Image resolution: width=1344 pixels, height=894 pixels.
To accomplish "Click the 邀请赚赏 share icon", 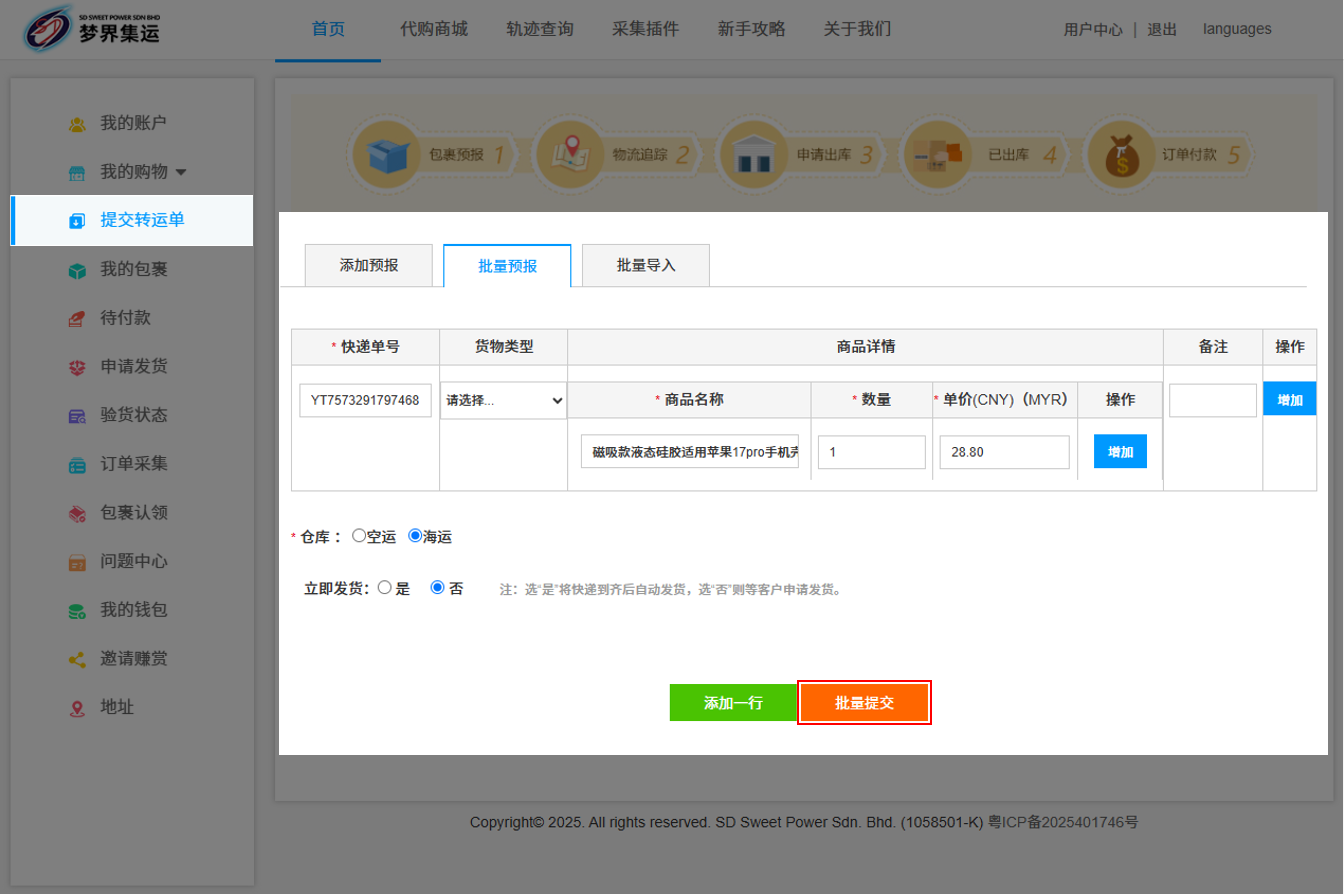I will (77, 660).
